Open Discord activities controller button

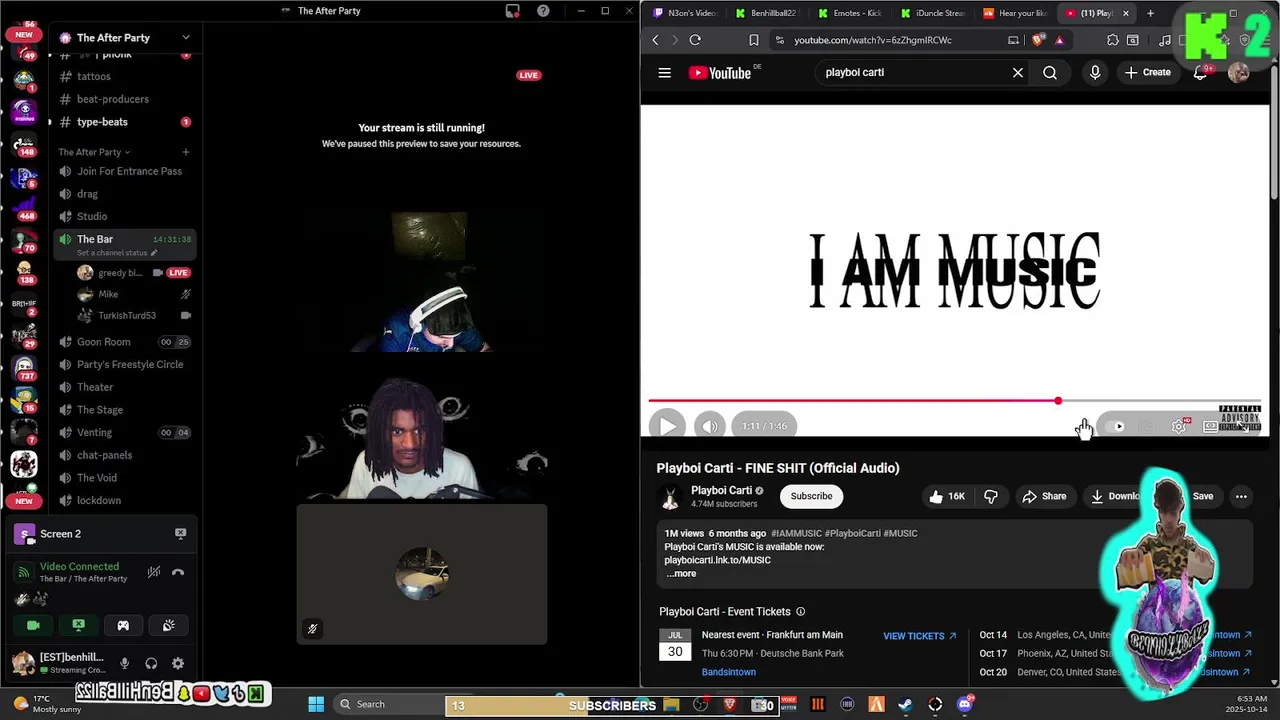point(123,625)
